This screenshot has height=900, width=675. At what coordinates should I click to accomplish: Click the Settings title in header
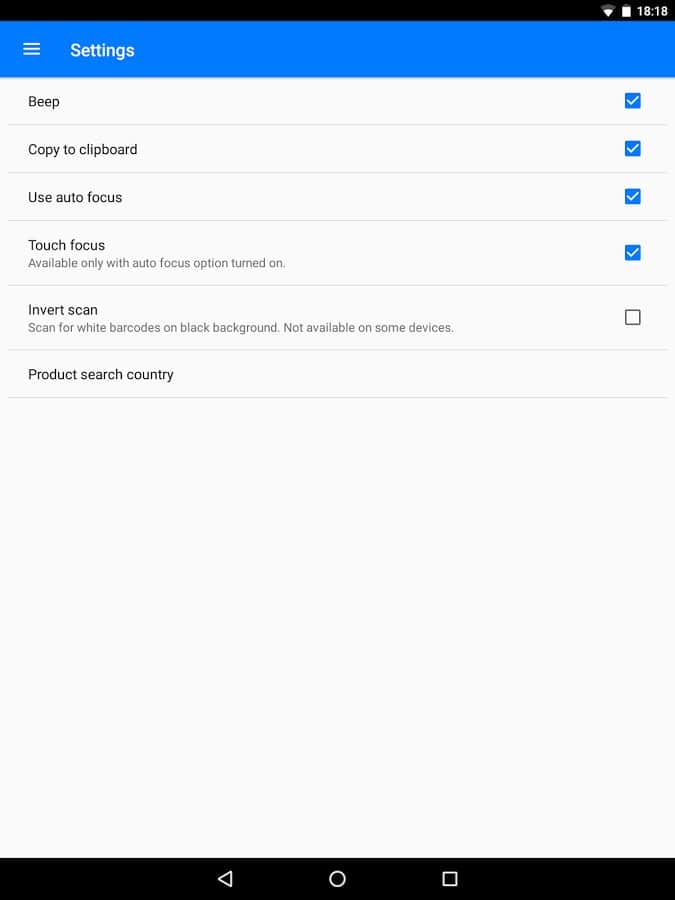[102, 50]
